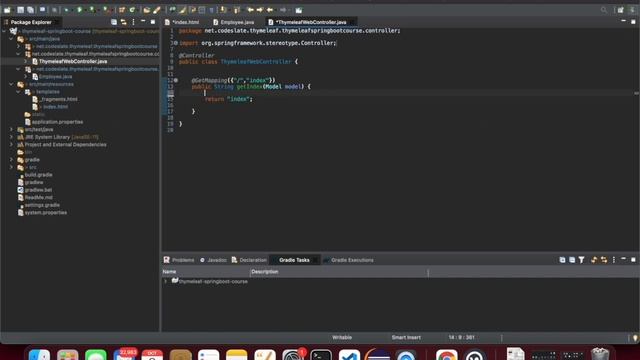Expand JRE System Library node

[x=11, y=137]
